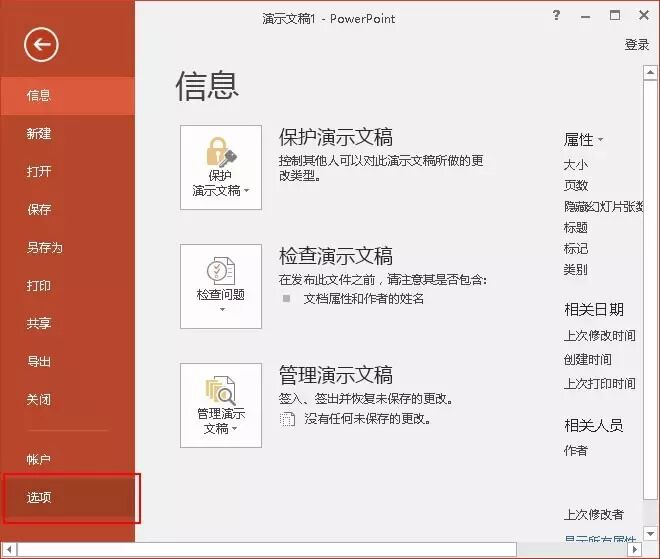Click the vertical scrollbar thumb
660x559 pixels.
point(650,290)
